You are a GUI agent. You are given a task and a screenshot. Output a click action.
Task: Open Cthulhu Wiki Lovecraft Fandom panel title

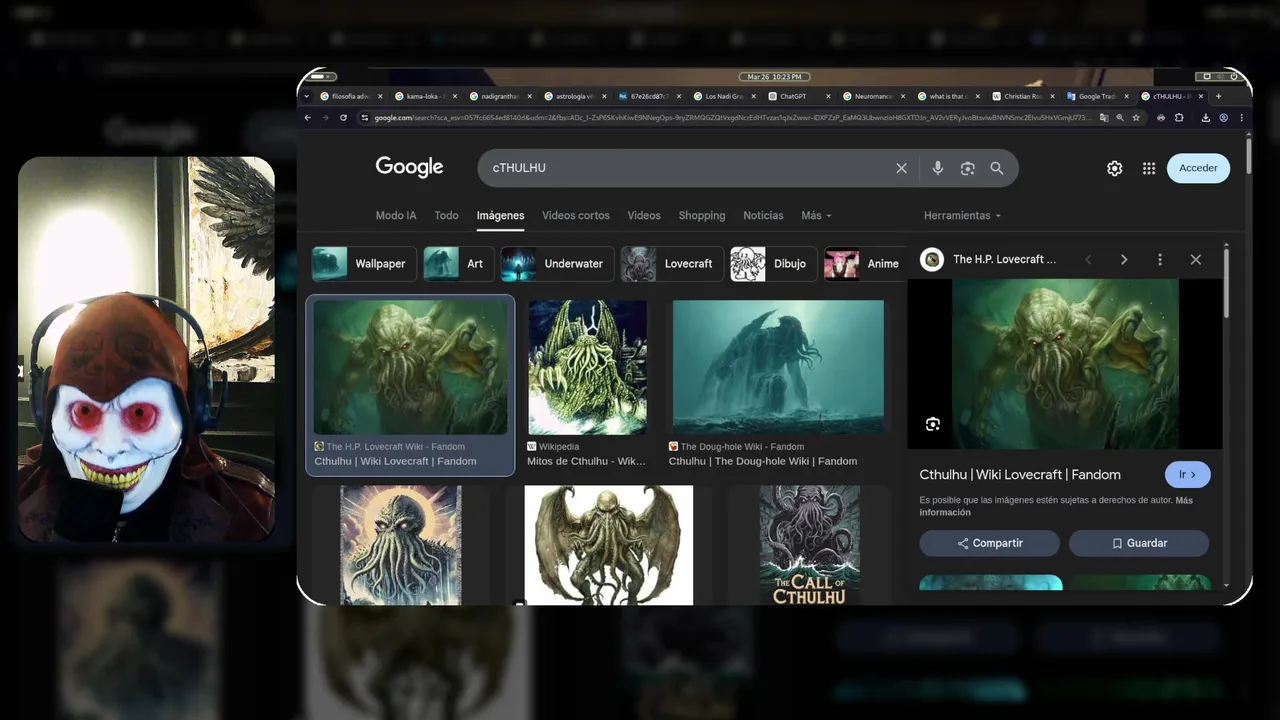[1020, 474]
